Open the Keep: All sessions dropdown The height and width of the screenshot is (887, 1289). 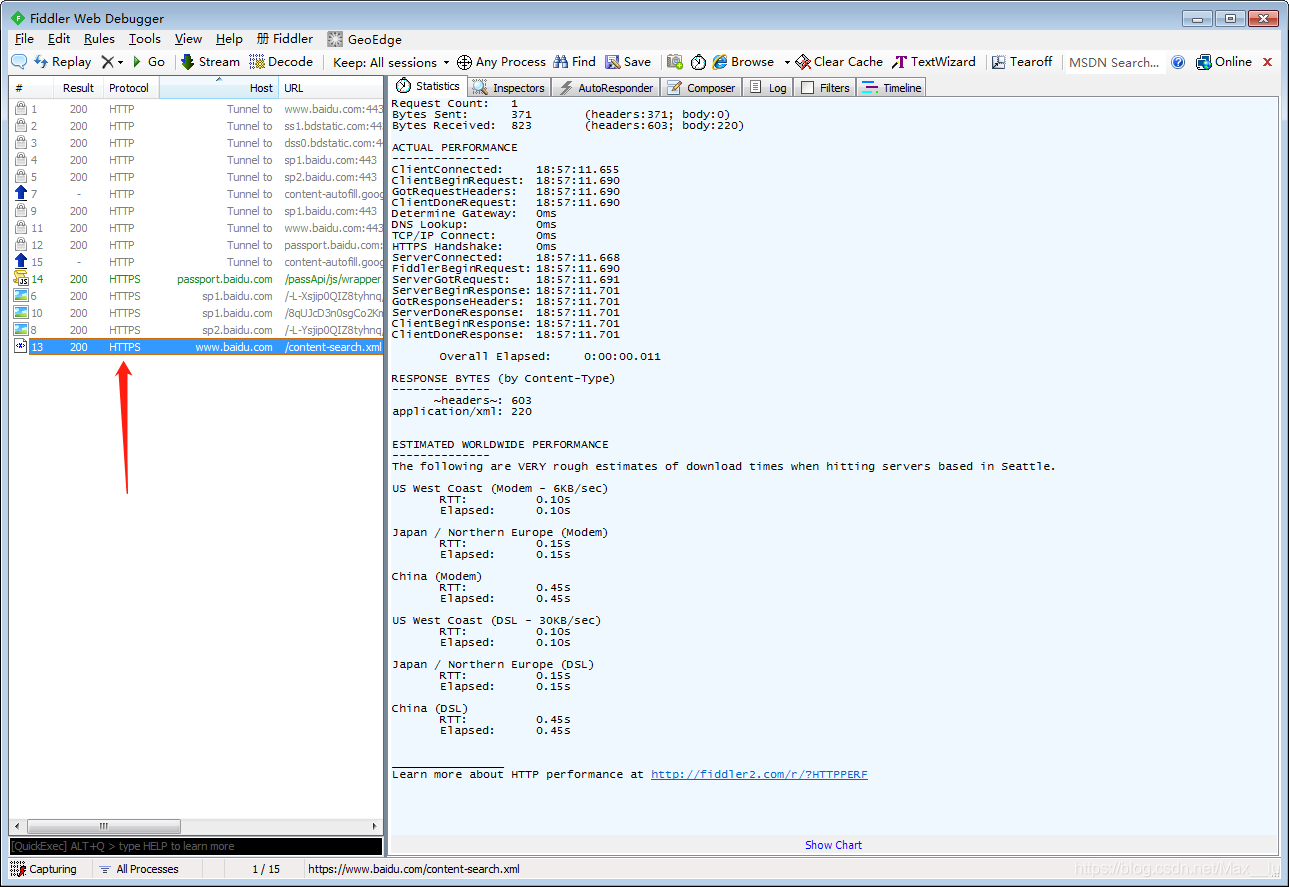[x=391, y=62]
